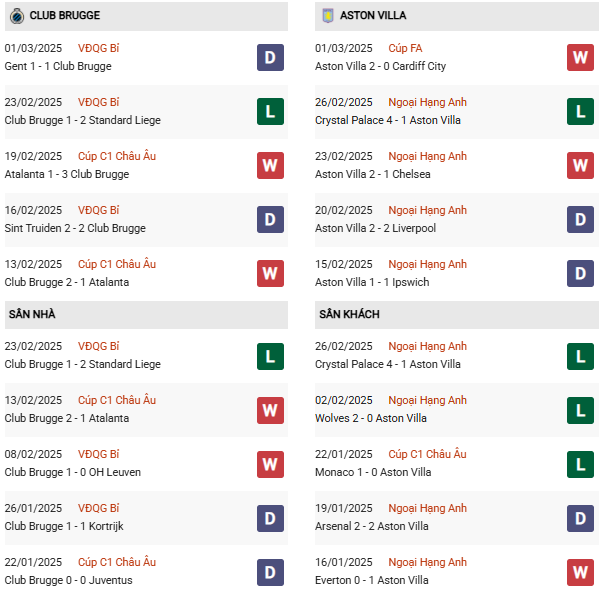
Task: Click the D badge for Gent vs Club Brugge
Action: [x=270, y=57]
